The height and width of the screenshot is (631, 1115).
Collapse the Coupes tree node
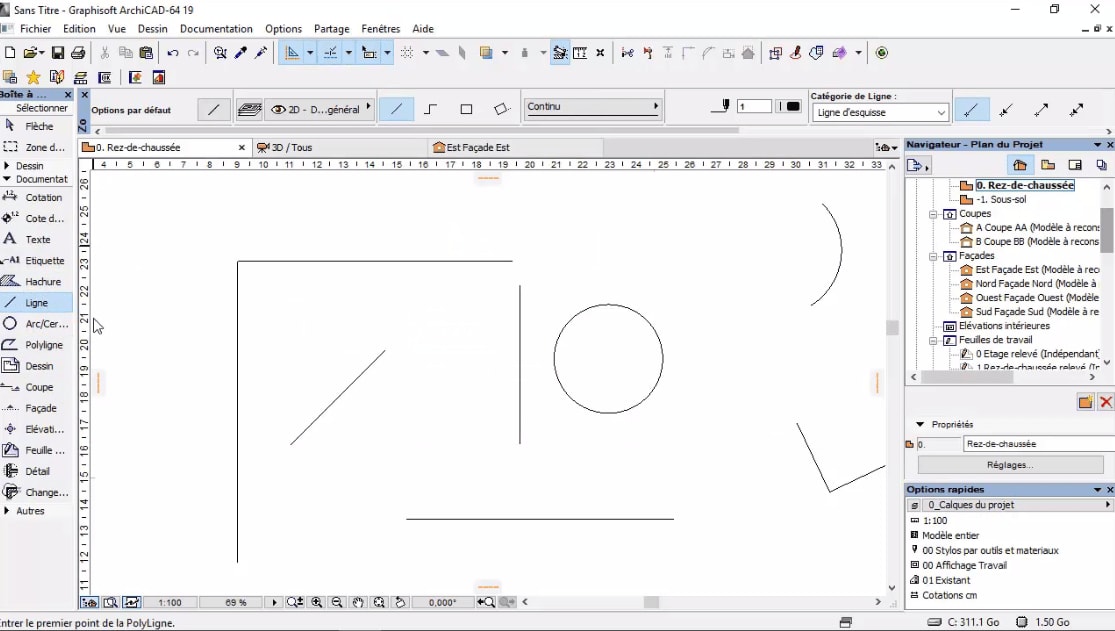click(933, 214)
